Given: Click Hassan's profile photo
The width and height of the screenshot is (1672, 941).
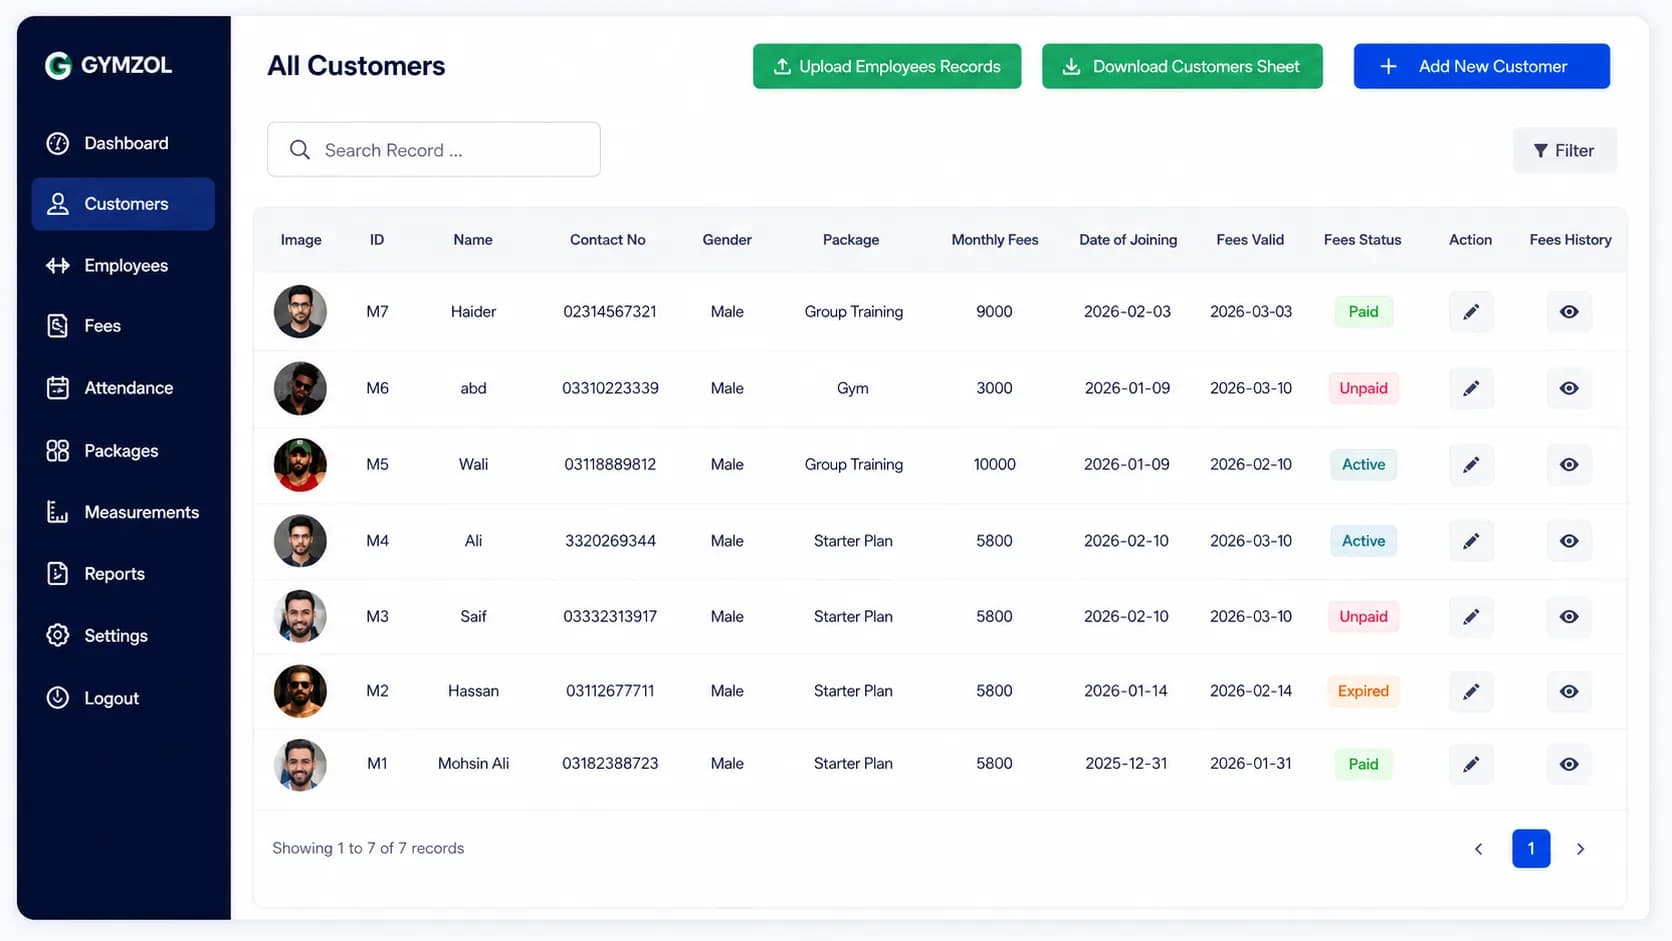Looking at the screenshot, I should tap(300, 691).
